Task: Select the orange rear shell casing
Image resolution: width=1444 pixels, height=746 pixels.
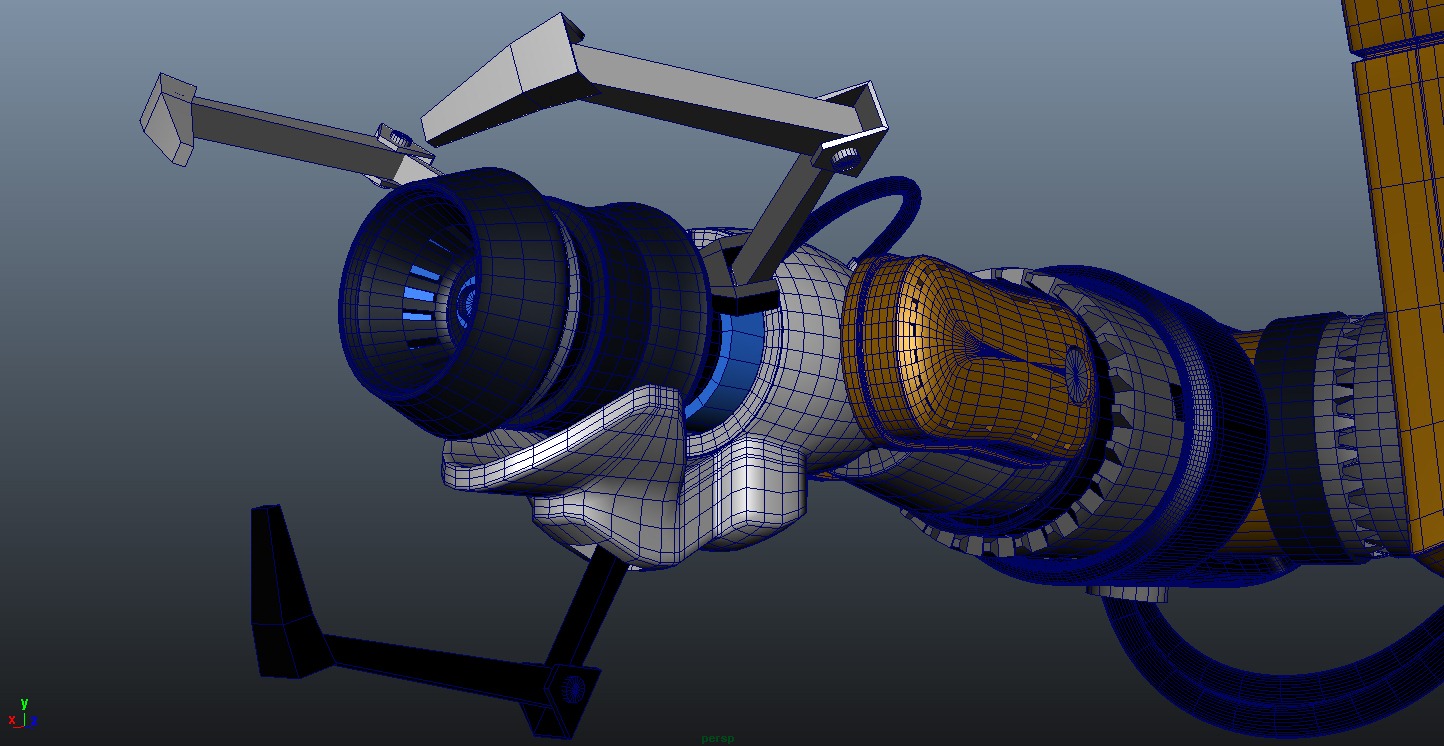Action: (970, 360)
